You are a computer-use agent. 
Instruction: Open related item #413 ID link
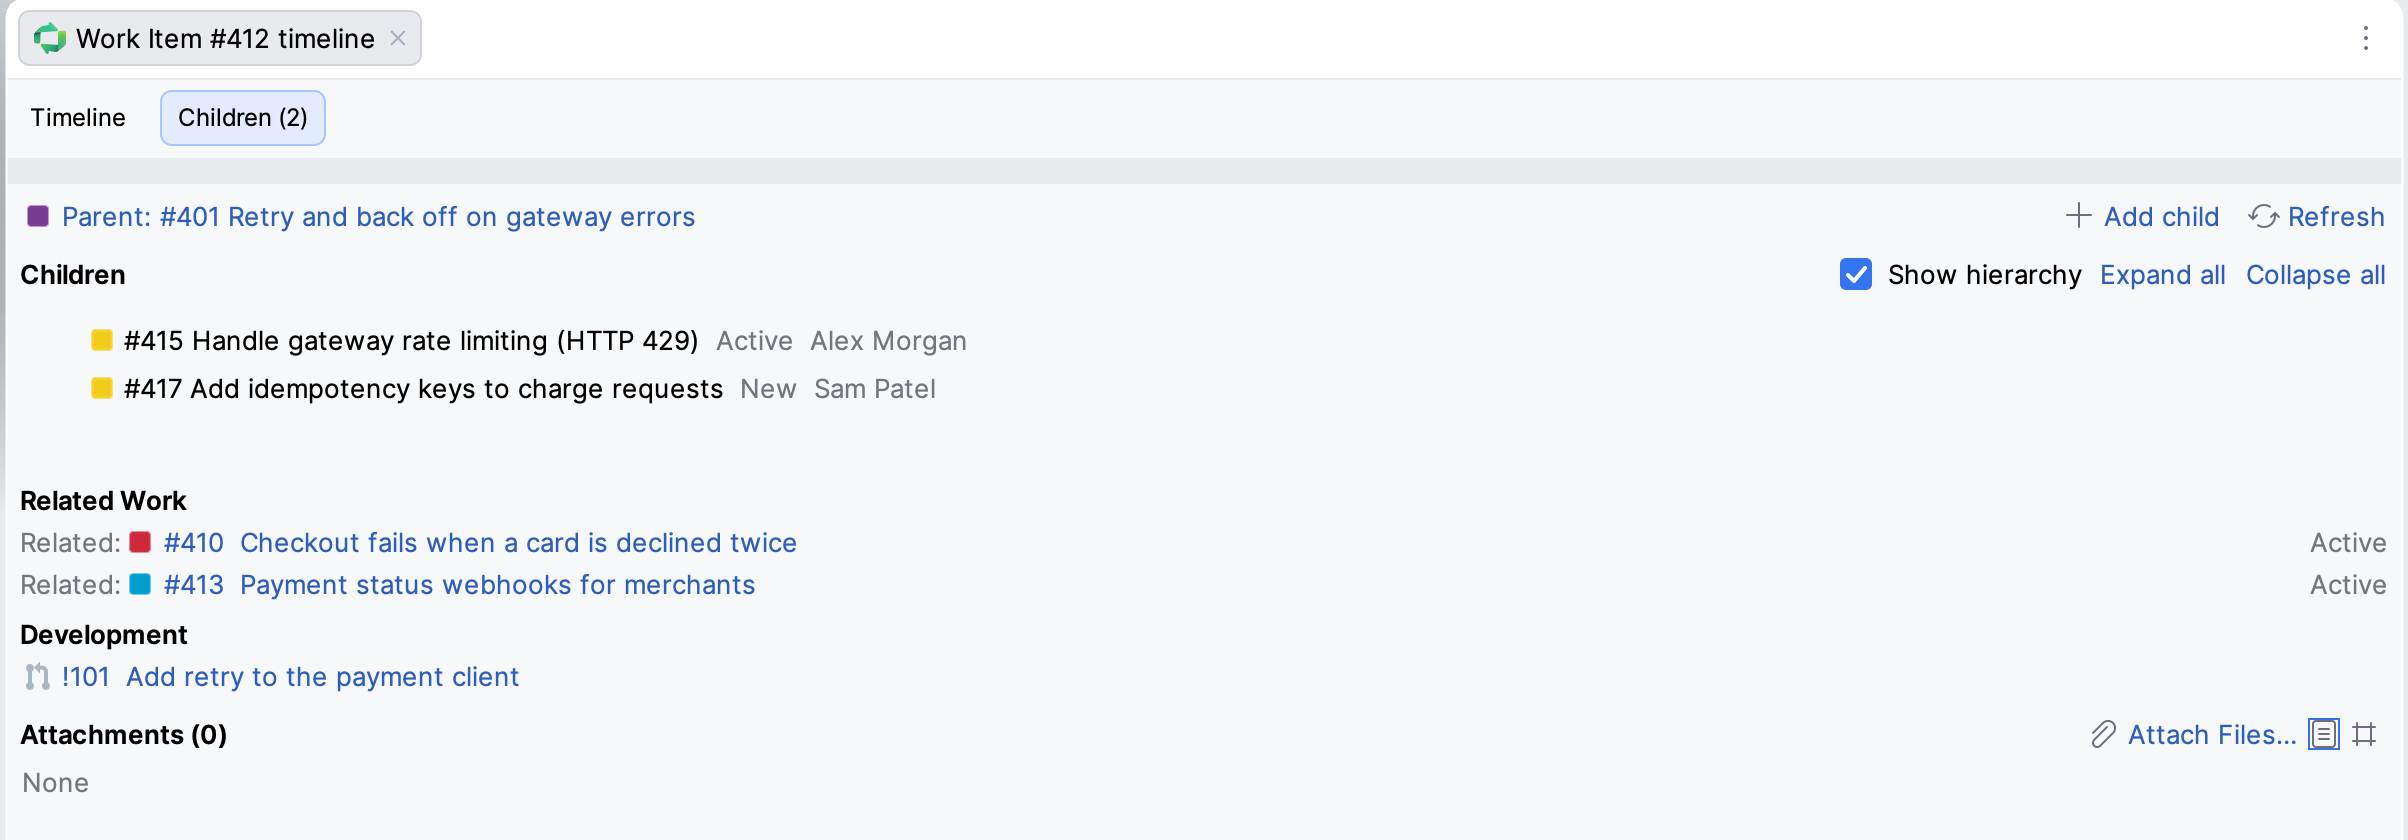[194, 585]
